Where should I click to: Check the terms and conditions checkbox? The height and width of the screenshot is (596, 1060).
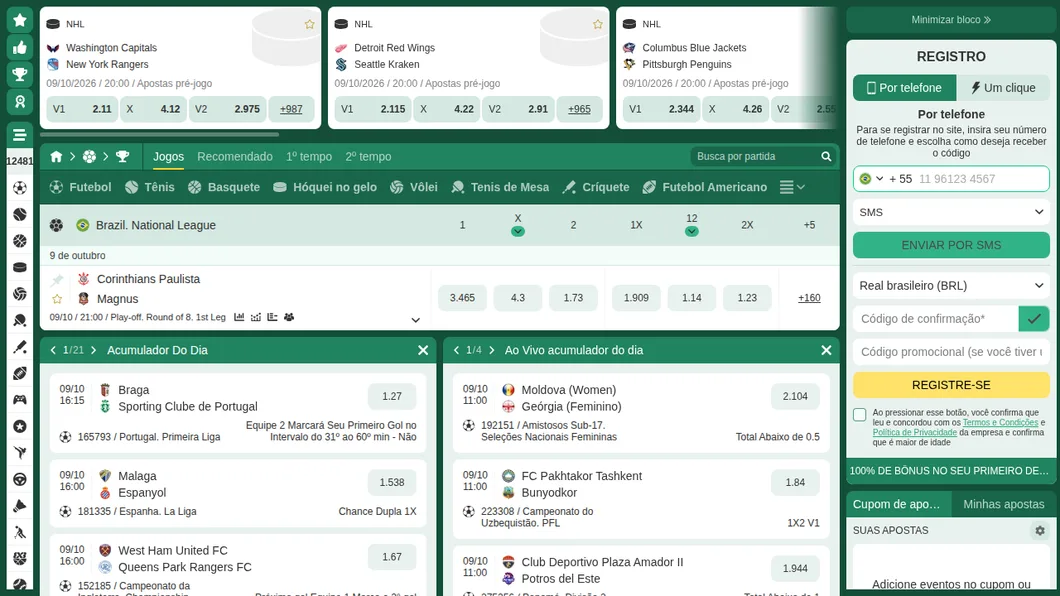click(859, 415)
